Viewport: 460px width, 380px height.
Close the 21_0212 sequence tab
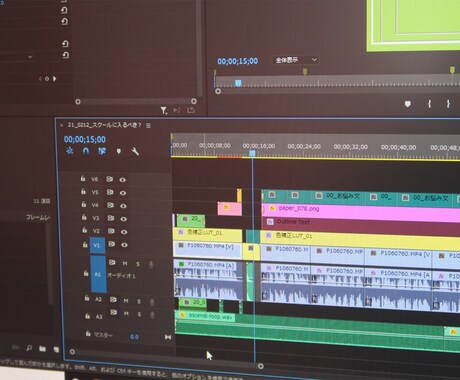click(61, 125)
